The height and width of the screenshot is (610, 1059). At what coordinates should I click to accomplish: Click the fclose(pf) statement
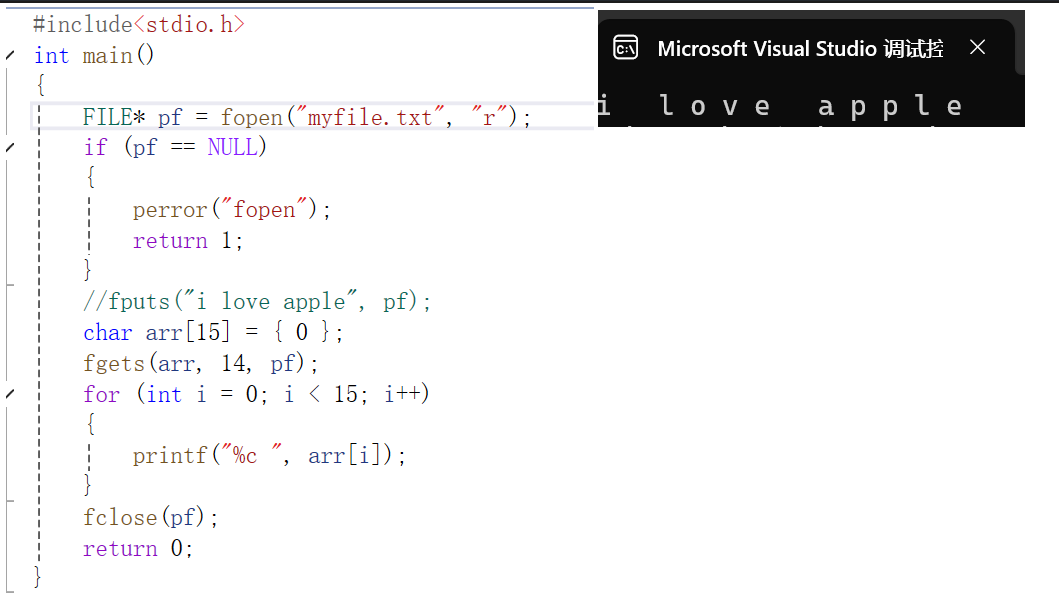coord(151,517)
